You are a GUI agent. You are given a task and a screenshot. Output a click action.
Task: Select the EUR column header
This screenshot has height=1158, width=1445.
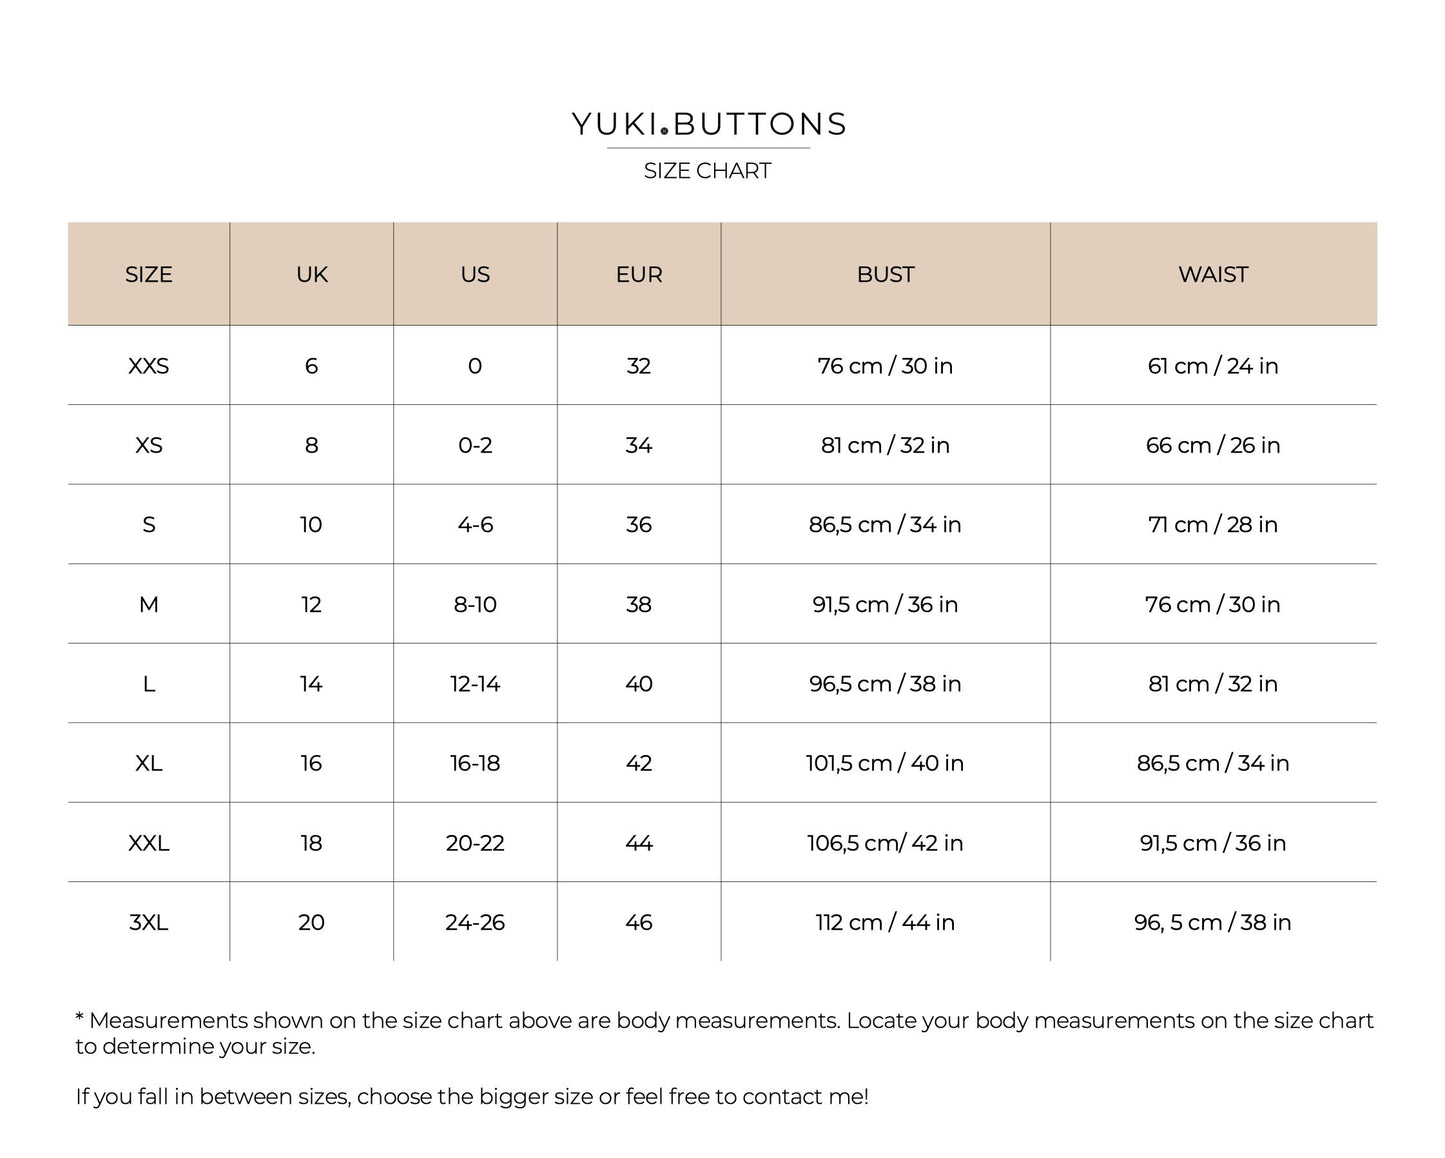click(638, 274)
